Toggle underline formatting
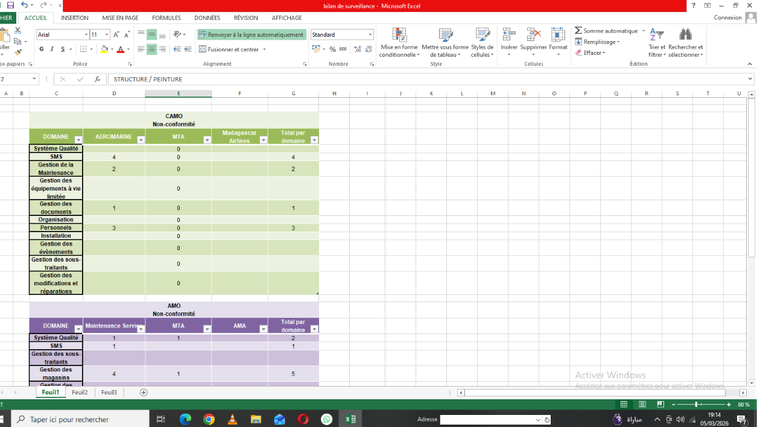 pyautogui.click(x=63, y=49)
